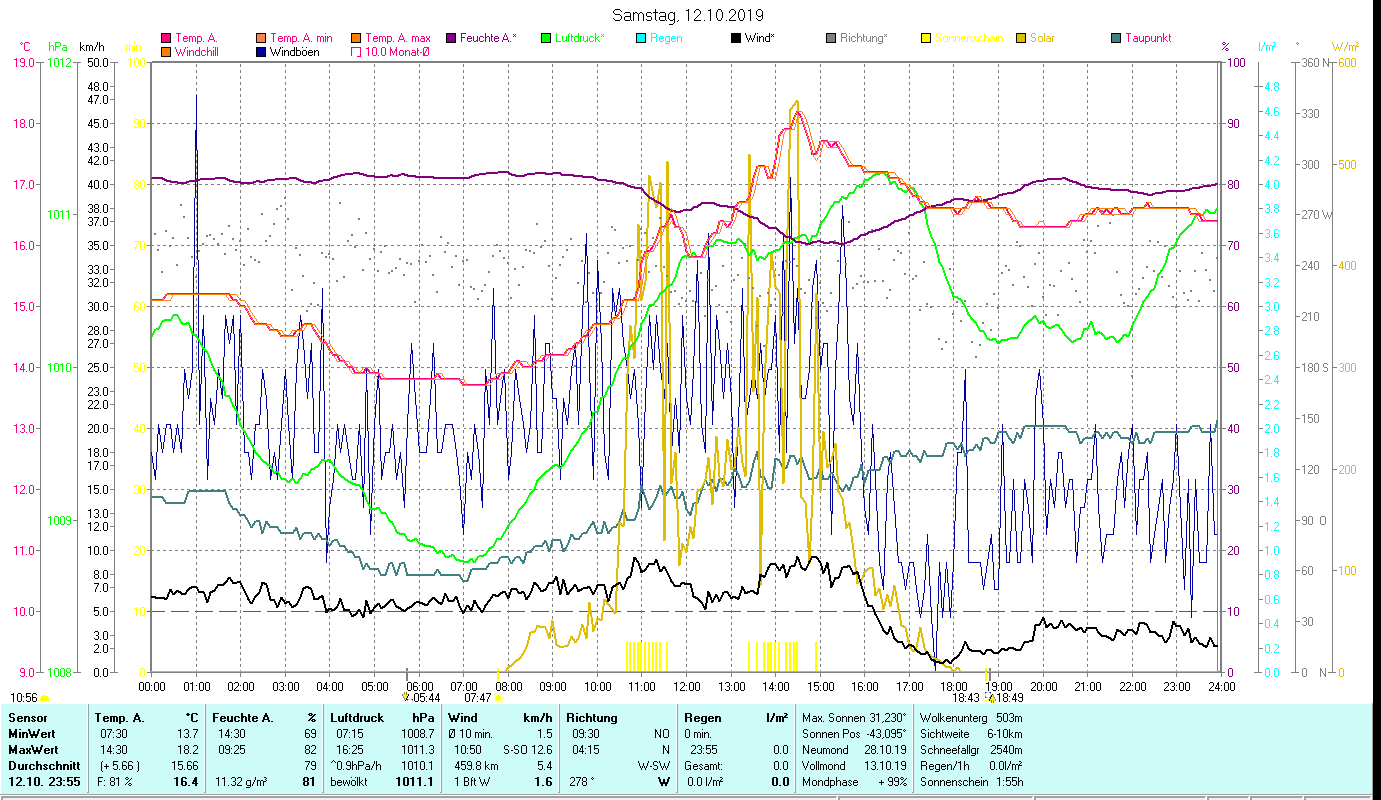Click the orange Windchill legend swatch
This screenshot has width=1381, height=800.
point(166,52)
